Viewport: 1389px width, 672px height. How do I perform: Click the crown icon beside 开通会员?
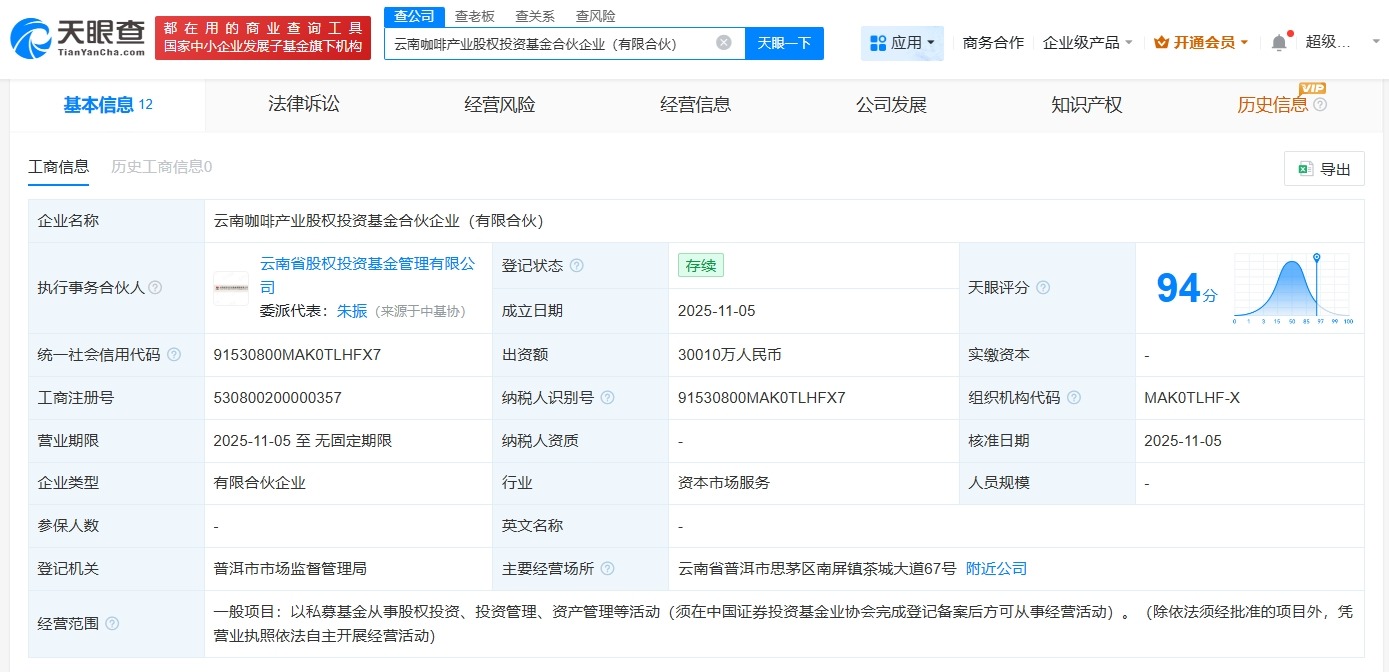tap(1161, 41)
